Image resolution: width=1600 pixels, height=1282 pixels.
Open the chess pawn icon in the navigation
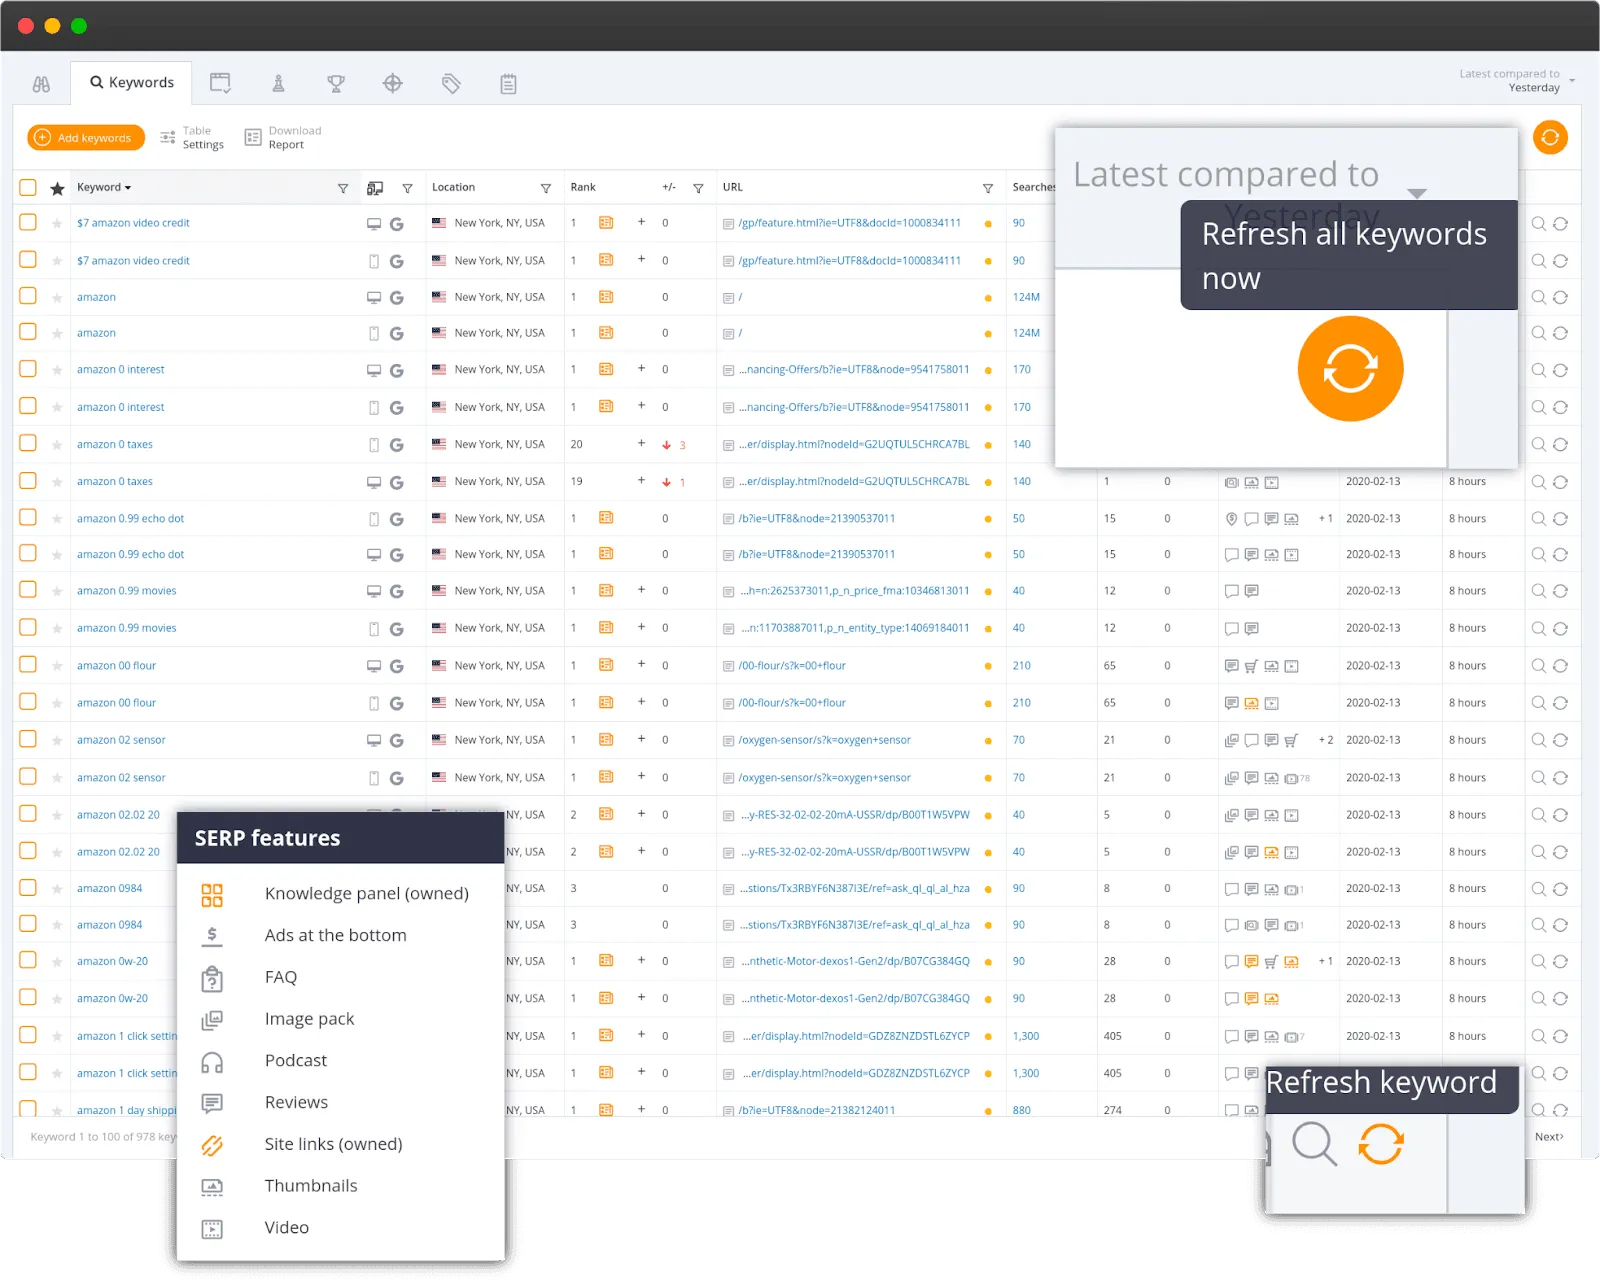[278, 83]
